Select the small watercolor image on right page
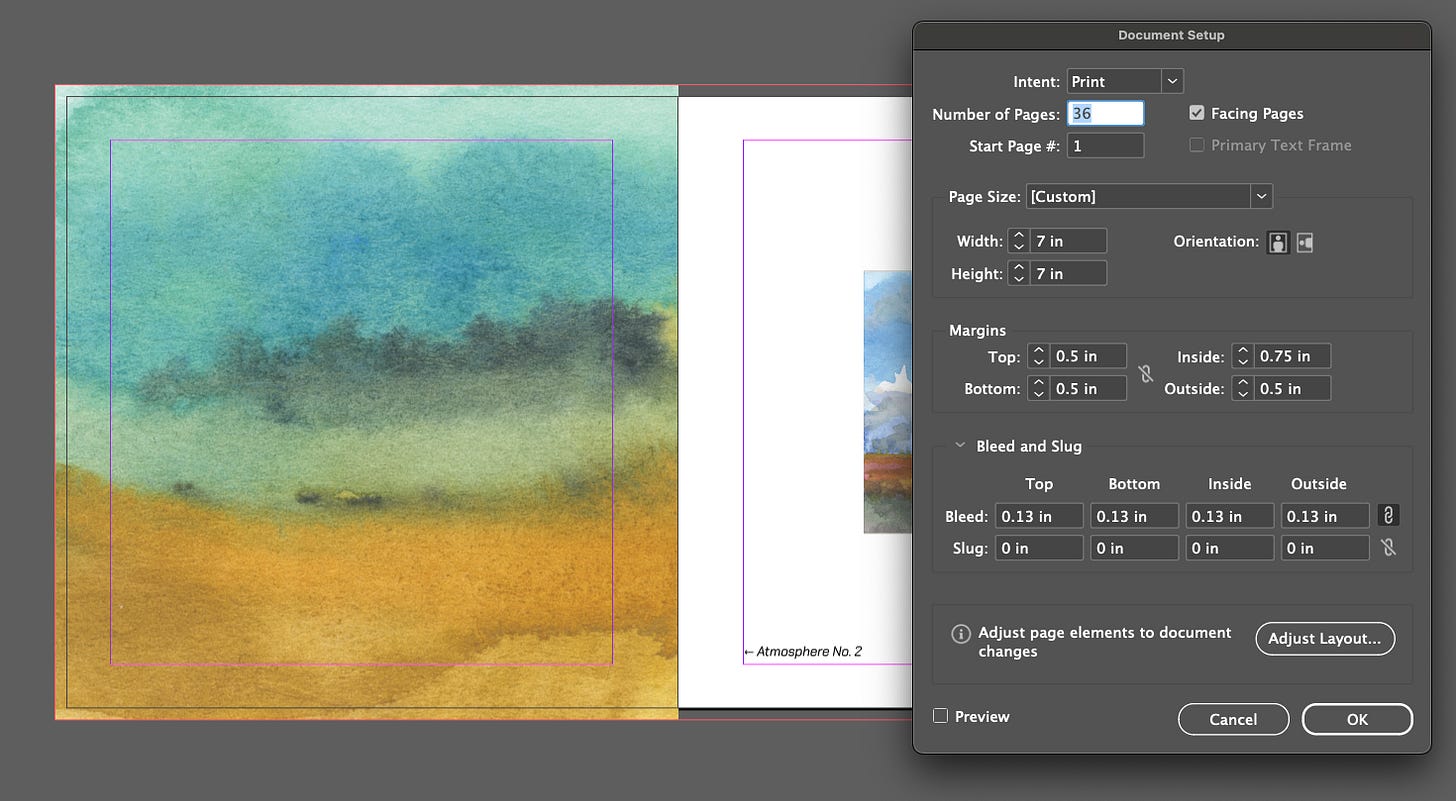Viewport: 1456px width, 801px height. [x=889, y=401]
